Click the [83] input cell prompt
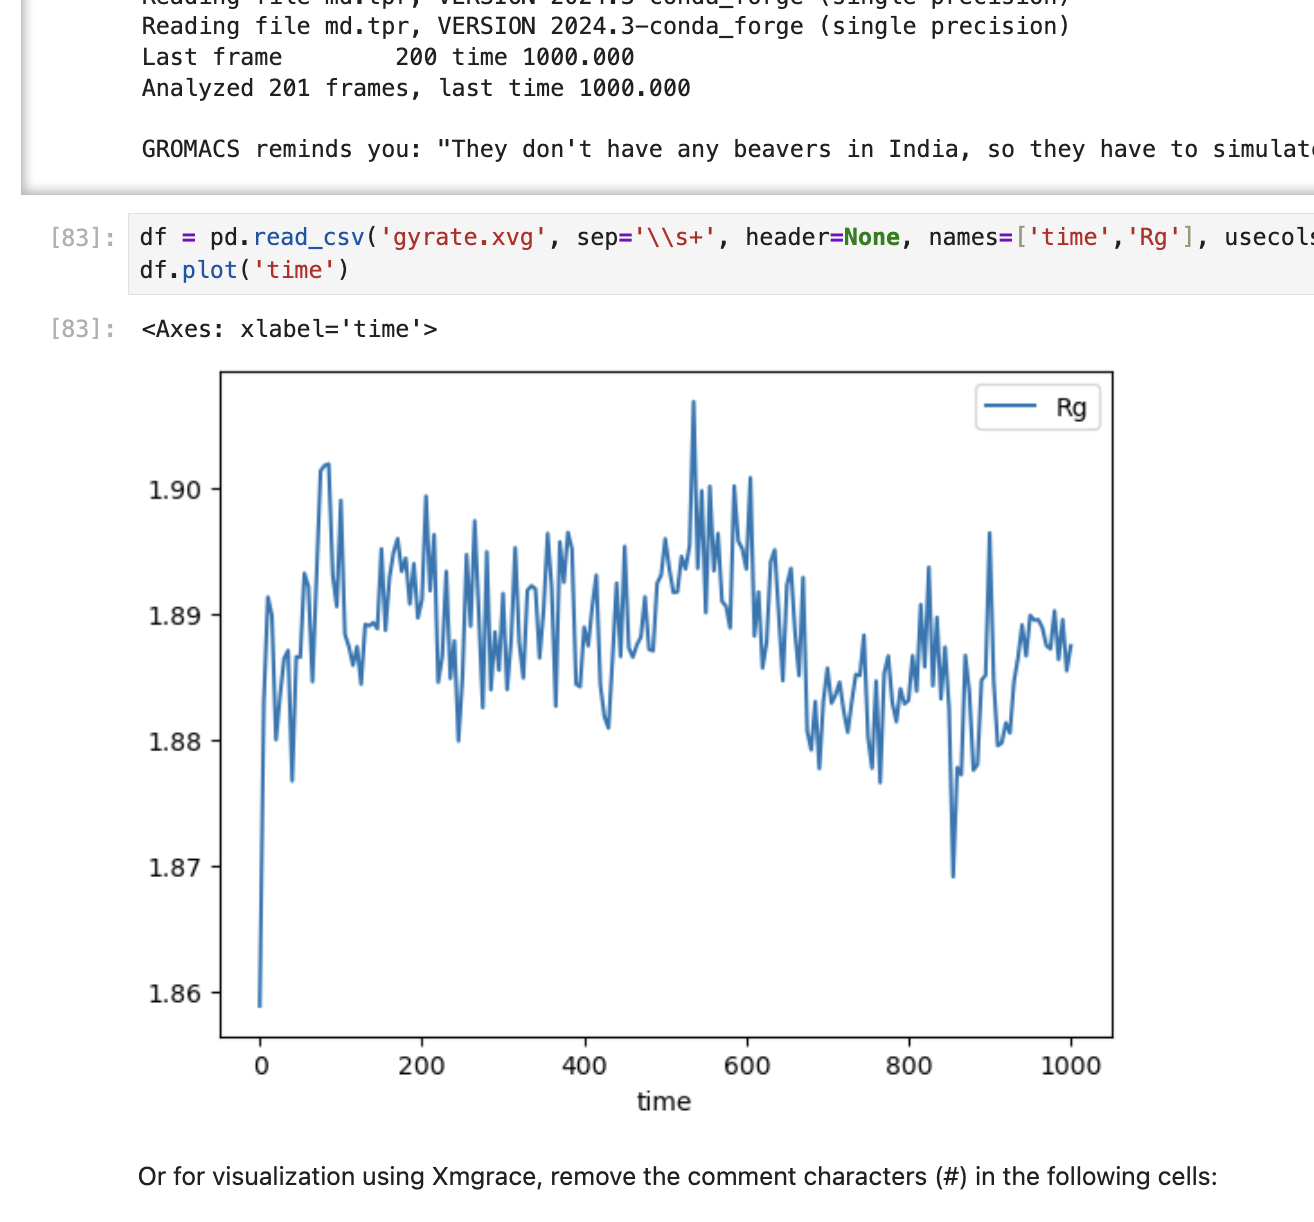Screen dimensions: 1314x1222 82,237
